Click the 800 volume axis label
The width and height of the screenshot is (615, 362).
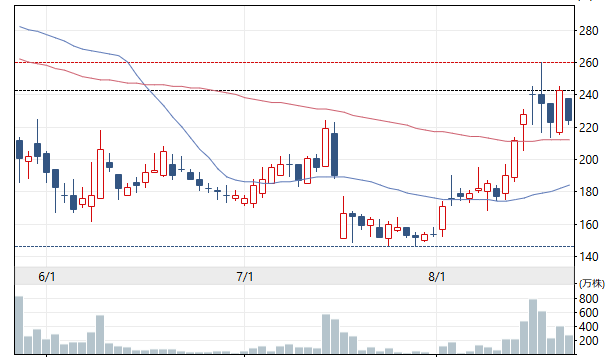pyautogui.click(x=589, y=299)
